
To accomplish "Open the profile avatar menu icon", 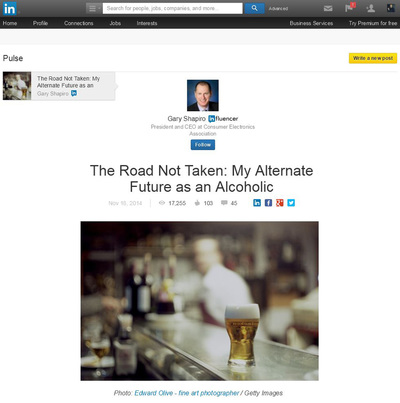I will point(391,8).
